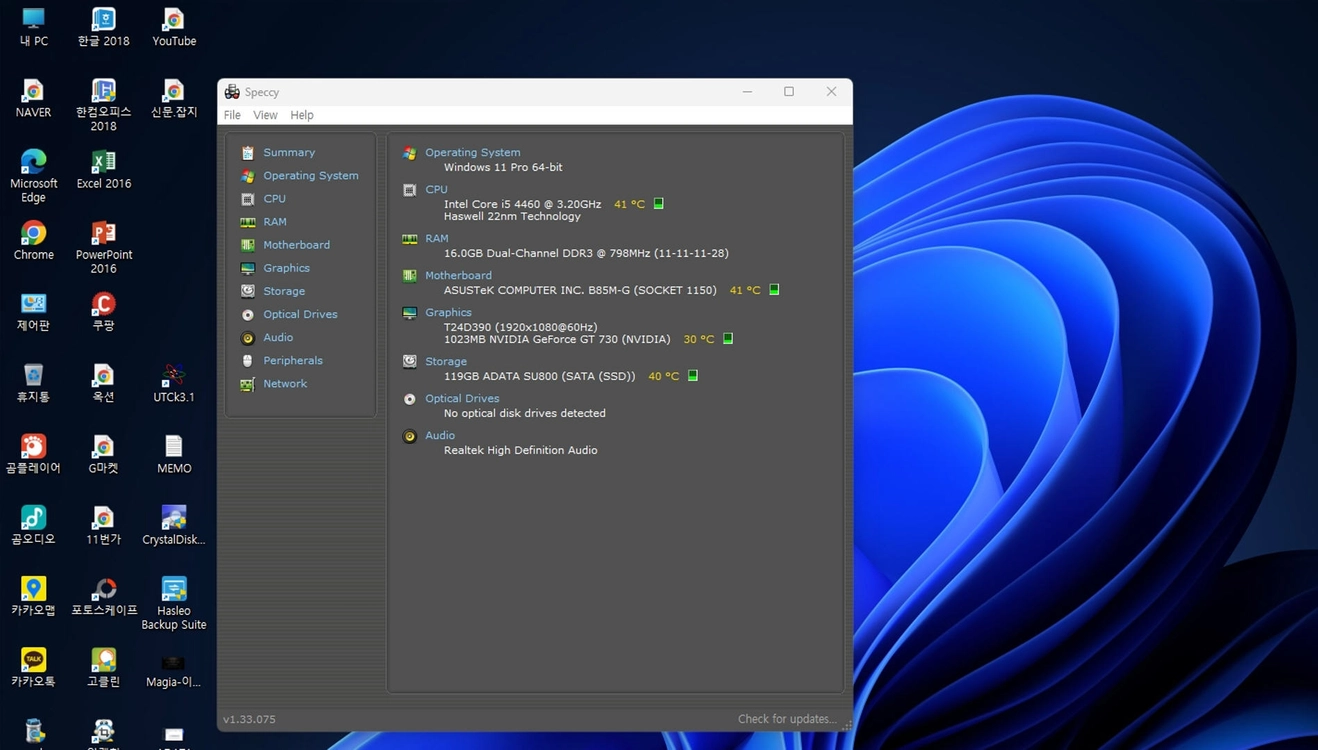The image size is (1318, 750).
Task: Select the PowerPoint 2016 desktop icon
Action: pos(104,248)
